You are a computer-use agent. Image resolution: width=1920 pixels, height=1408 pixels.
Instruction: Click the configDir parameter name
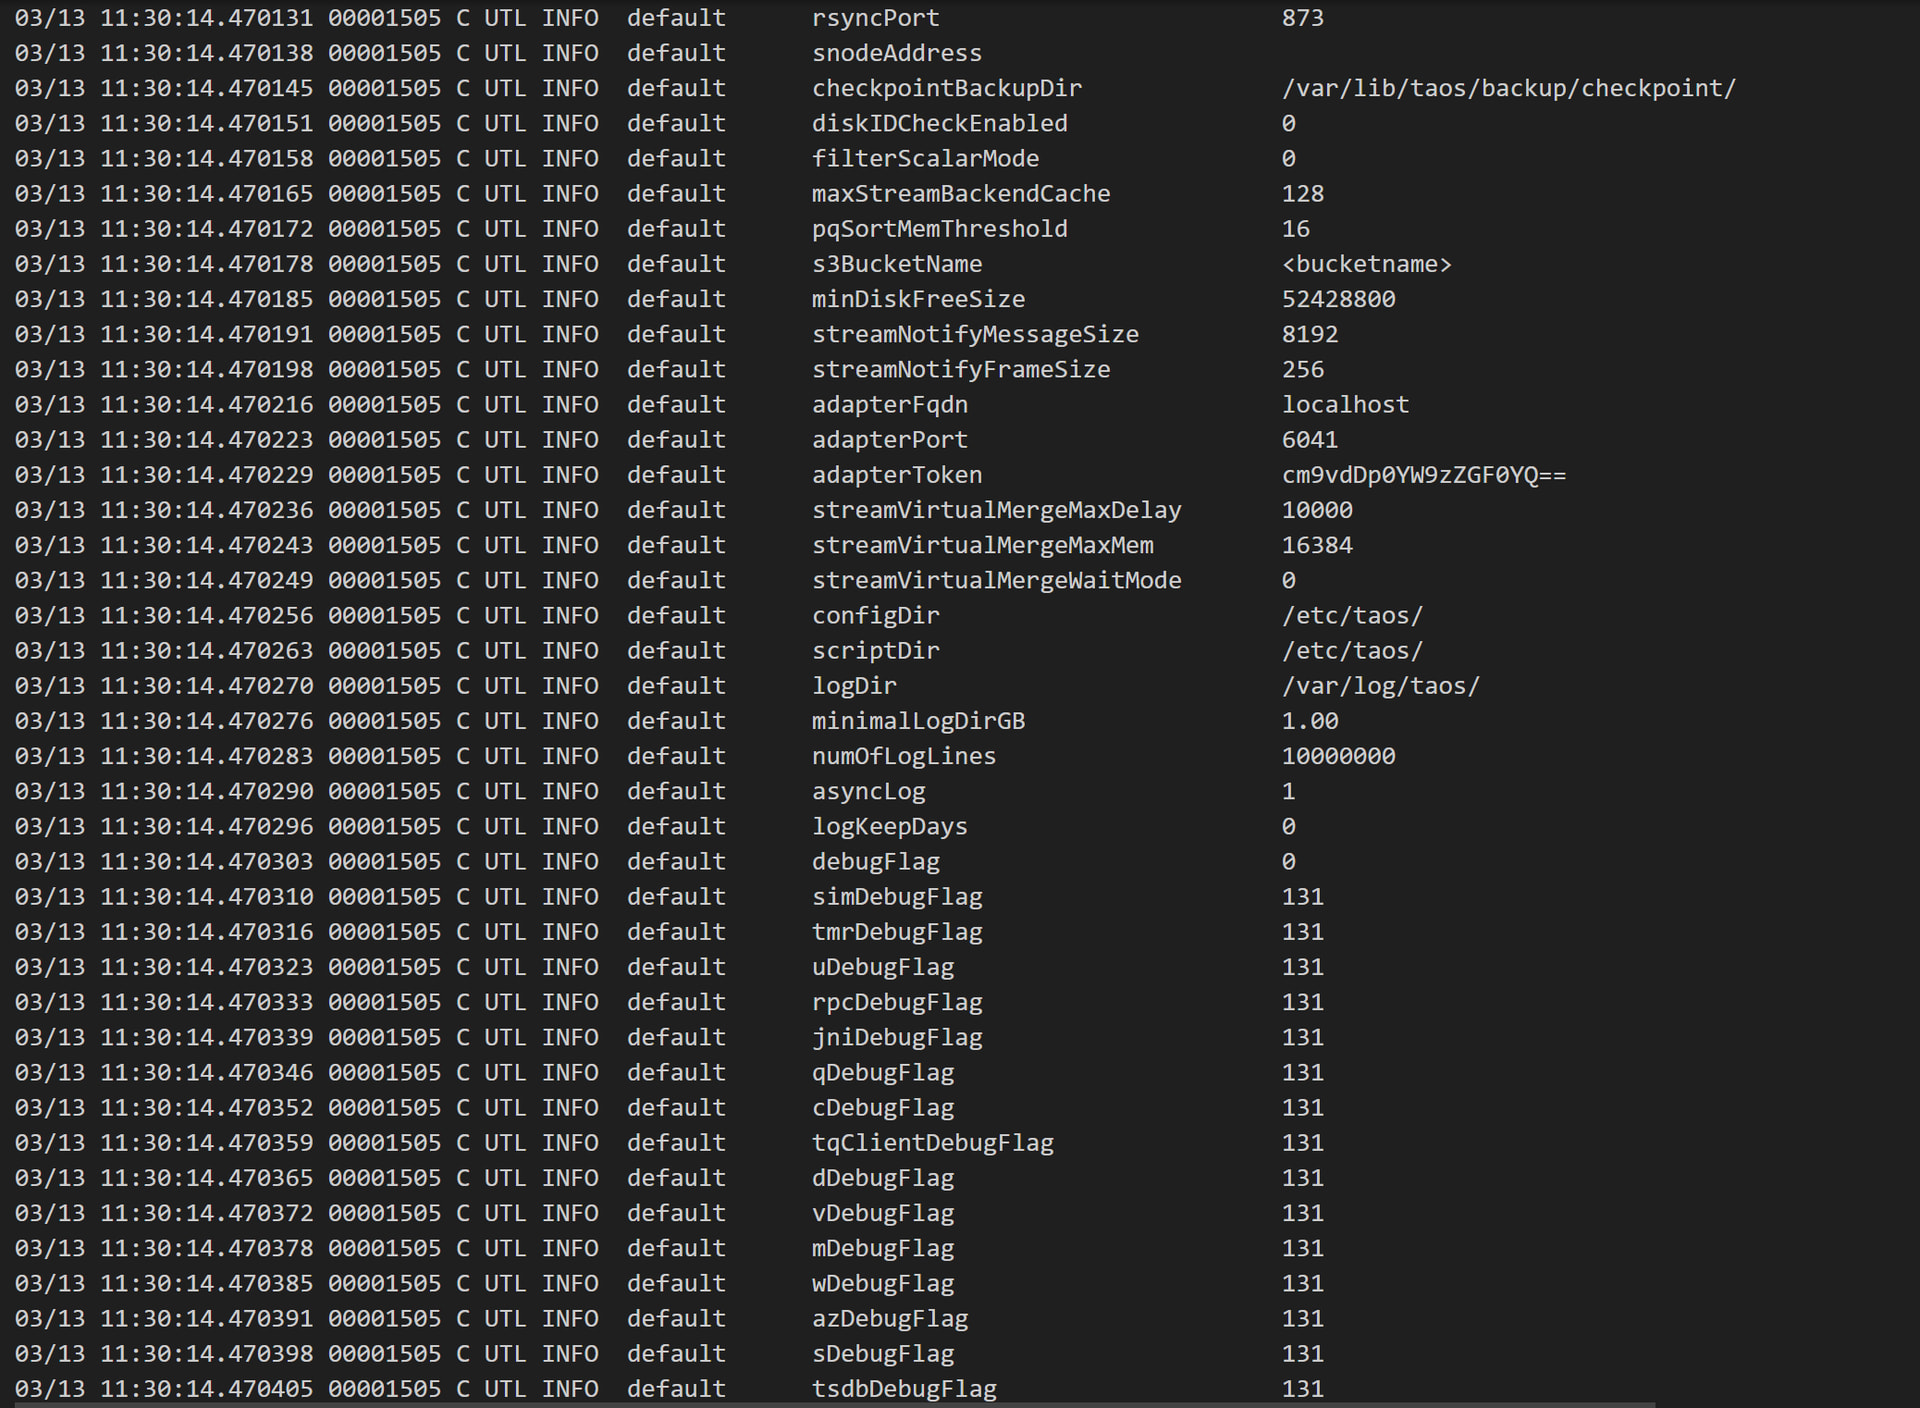click(875, 616)
